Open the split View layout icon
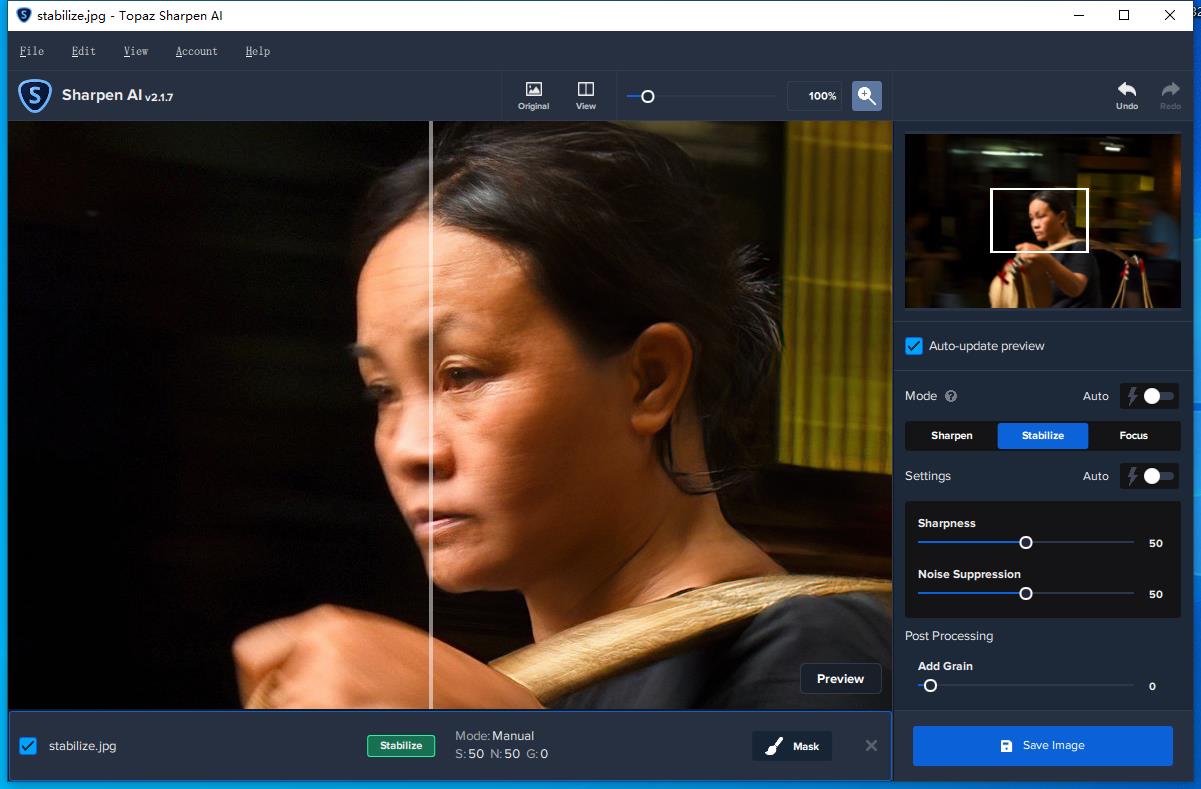 (x=586, y=95)
